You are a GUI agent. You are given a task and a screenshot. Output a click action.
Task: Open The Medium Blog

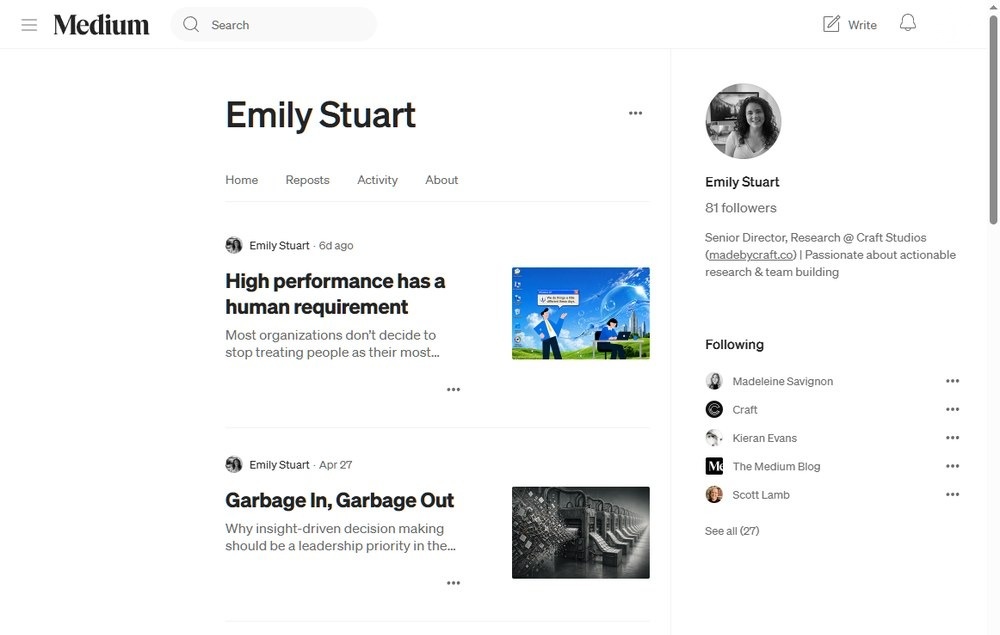[x=776, y=467]
